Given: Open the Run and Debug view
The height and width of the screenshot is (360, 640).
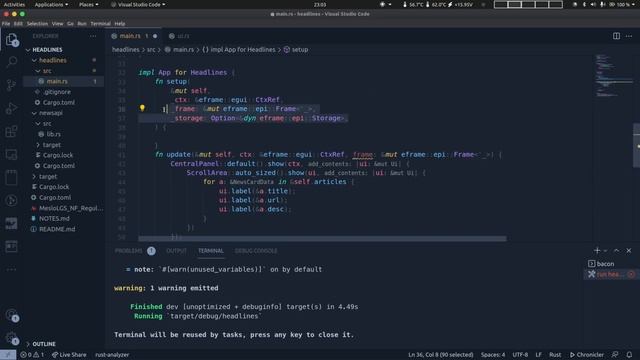Looking at the screenshot, I should (x=11, y=108).
